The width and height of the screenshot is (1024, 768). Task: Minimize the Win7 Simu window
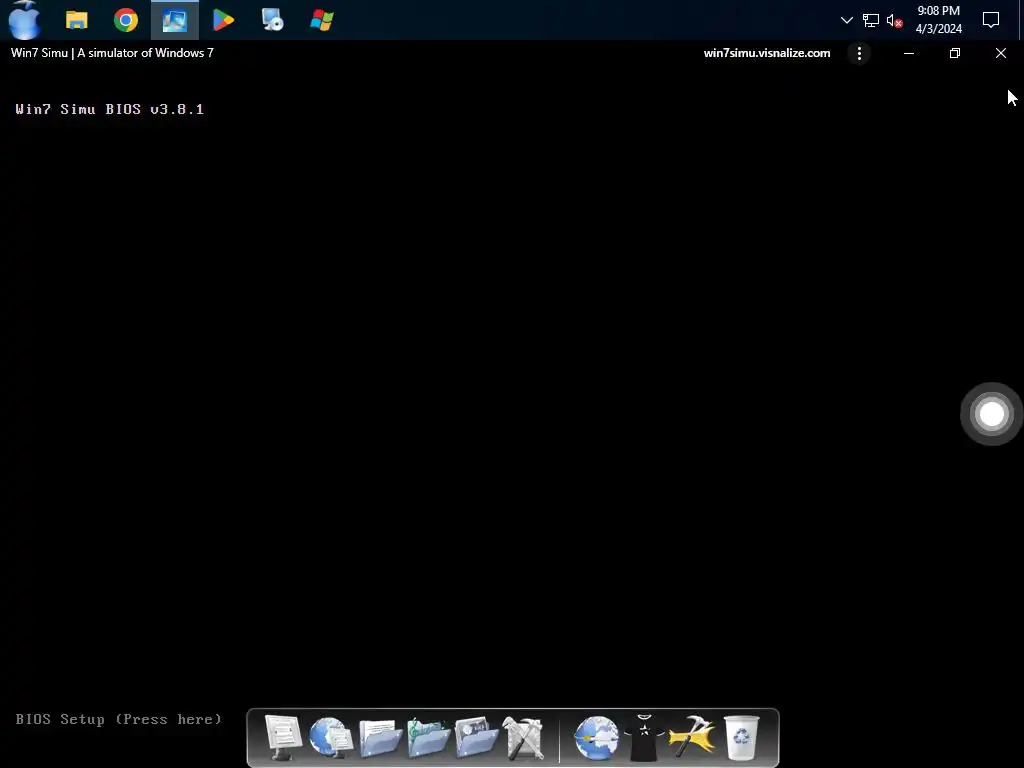[x=908, y=54]
